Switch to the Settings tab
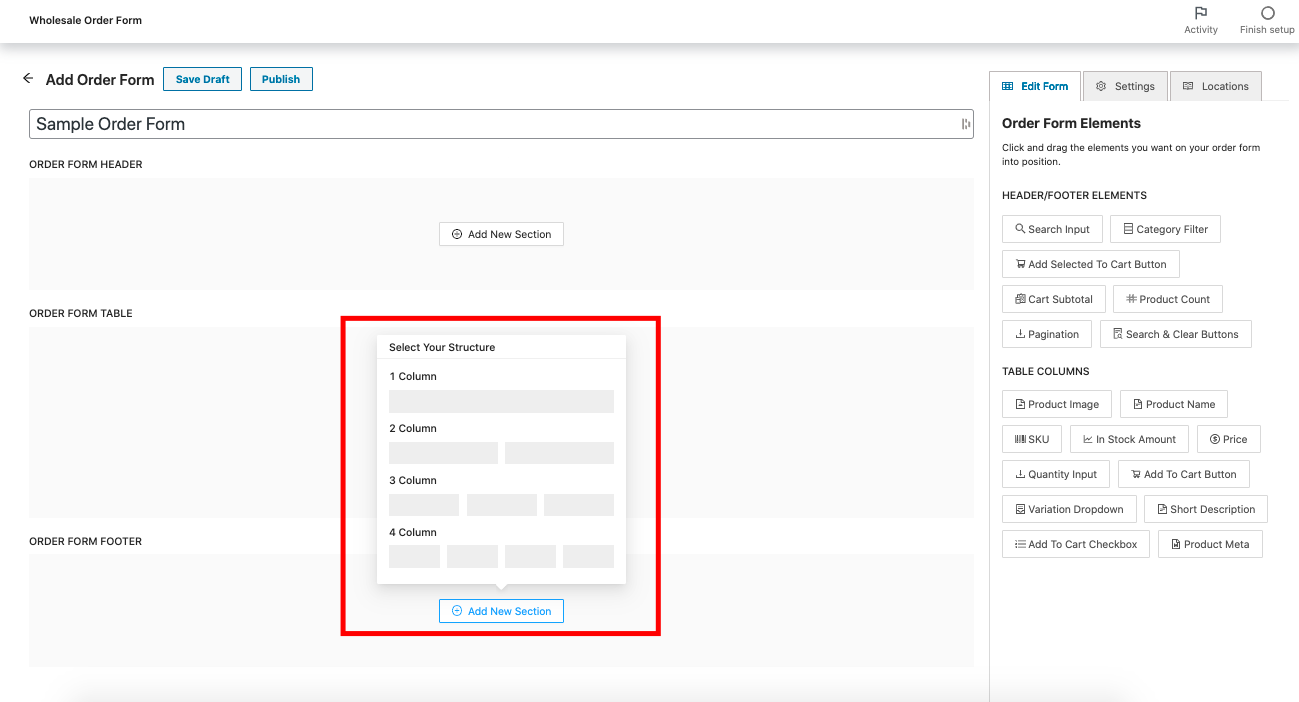1299x702 pixels. (1125, 87)
